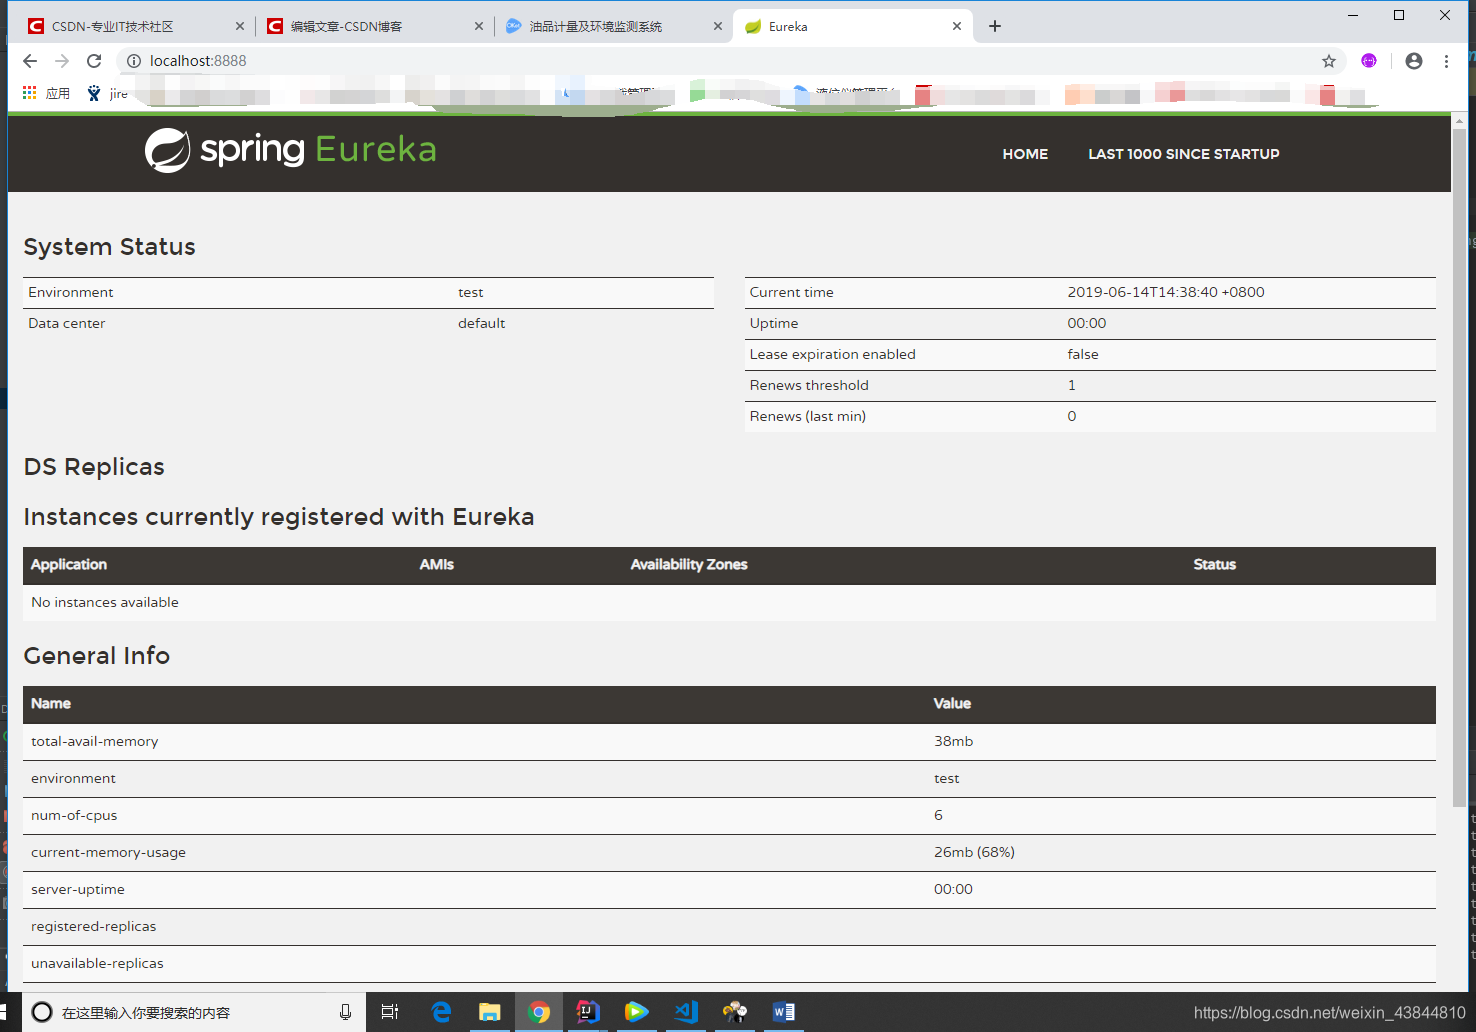
Task: Open the video player app on the taskbar
Action: pos(636,1012)
